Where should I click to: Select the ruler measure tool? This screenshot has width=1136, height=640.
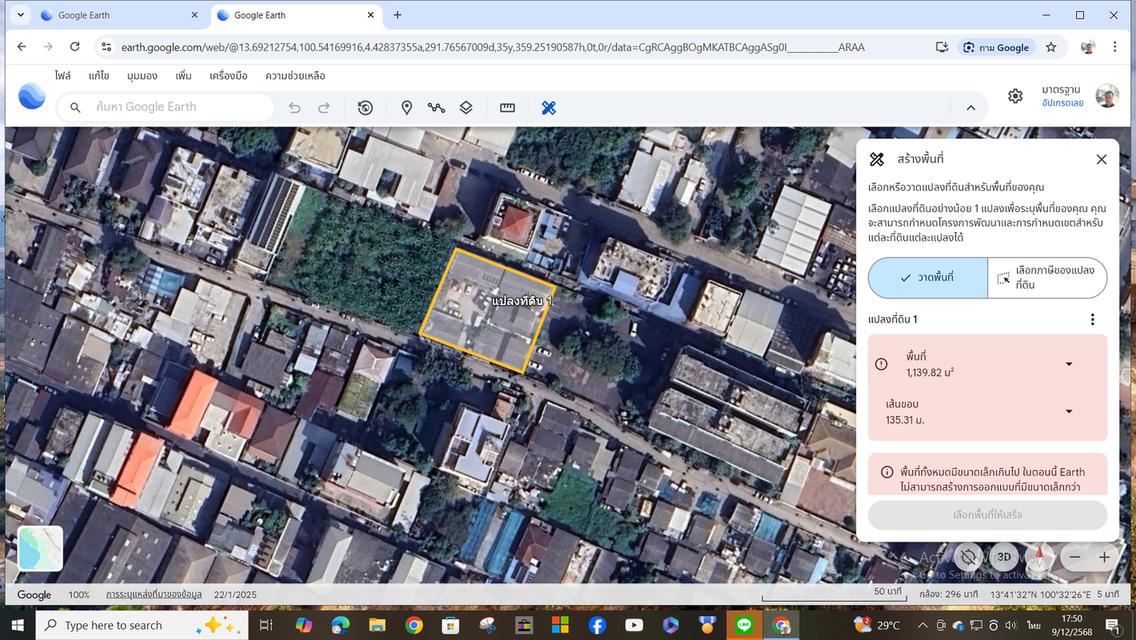coord(507,108)
